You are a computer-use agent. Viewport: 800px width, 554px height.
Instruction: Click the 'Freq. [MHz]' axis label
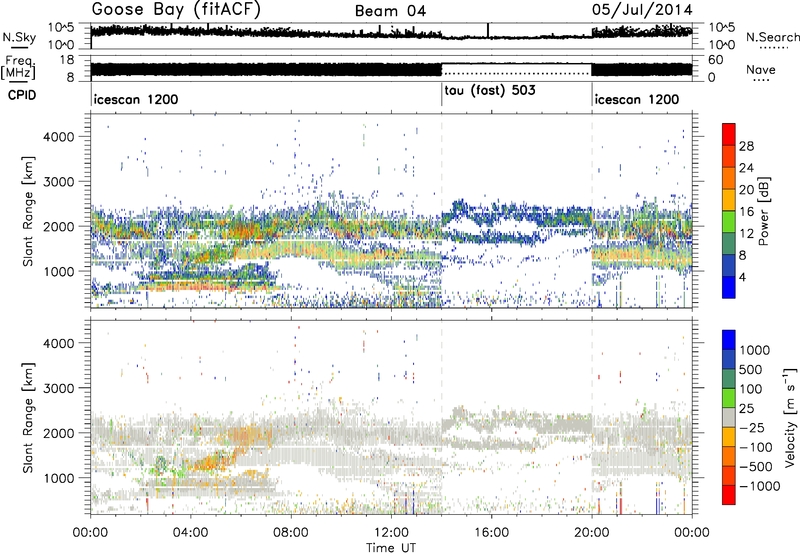(18, 67)
